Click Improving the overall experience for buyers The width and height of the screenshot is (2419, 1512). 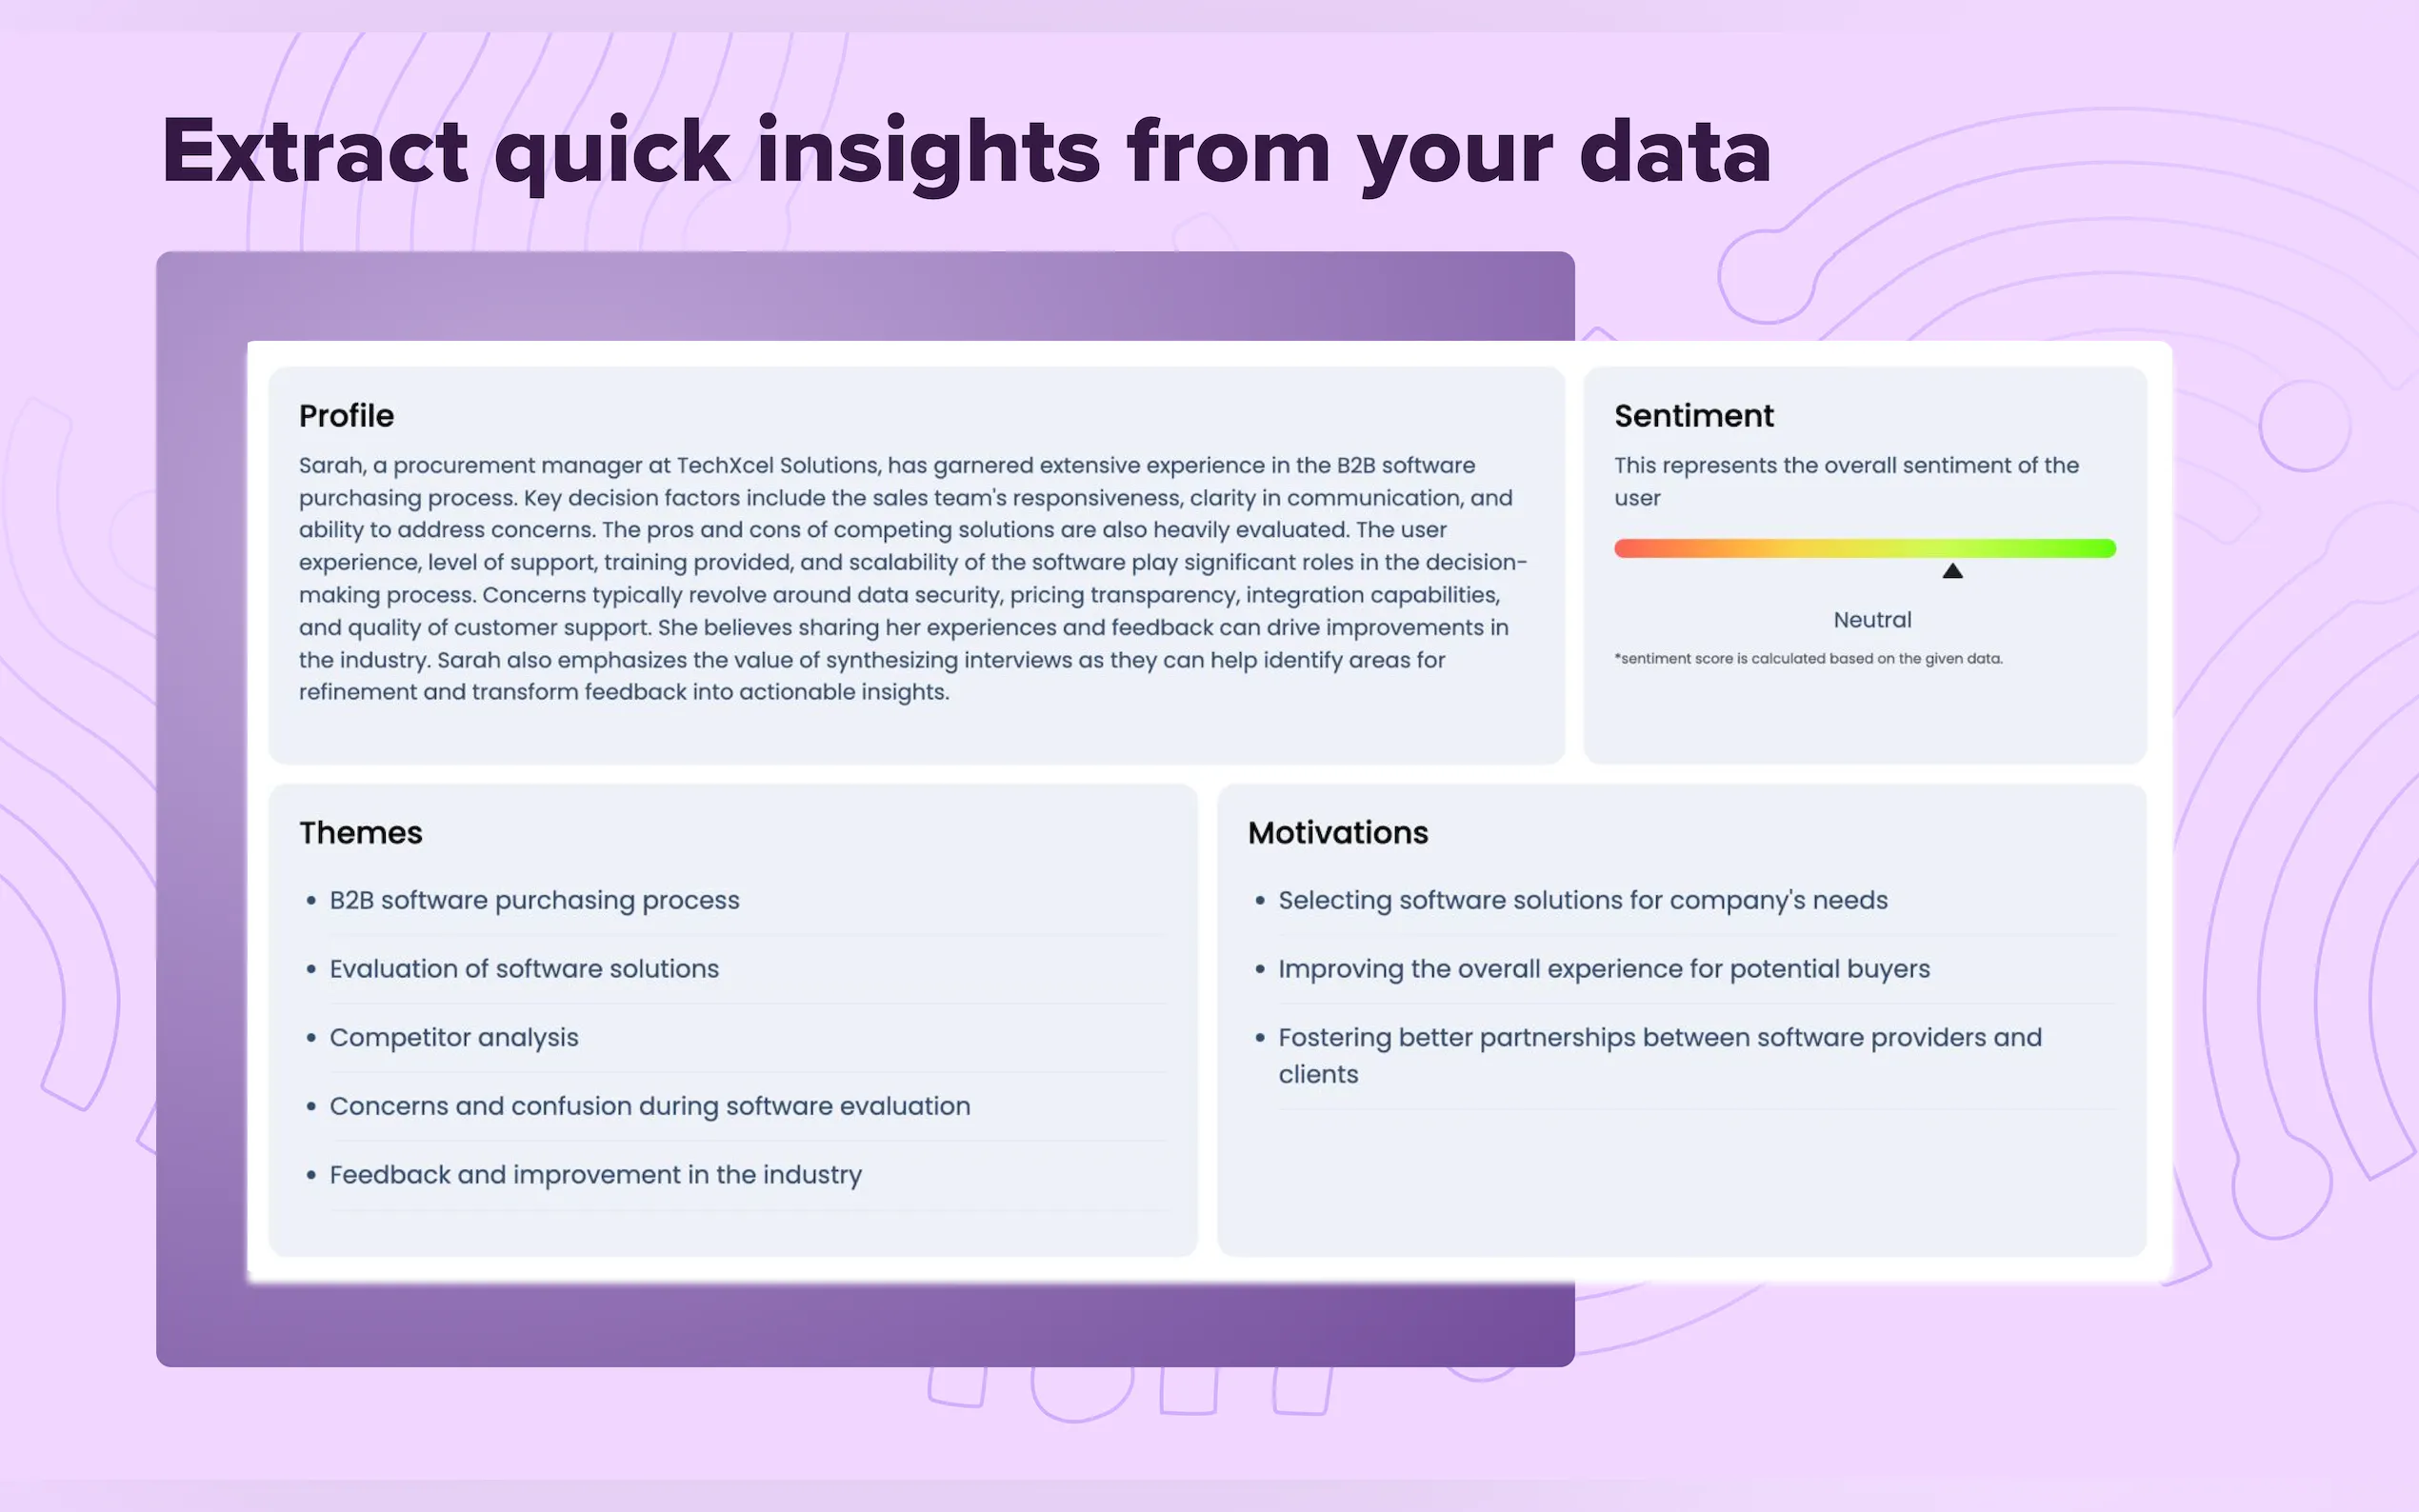(x=1603, y=969)
